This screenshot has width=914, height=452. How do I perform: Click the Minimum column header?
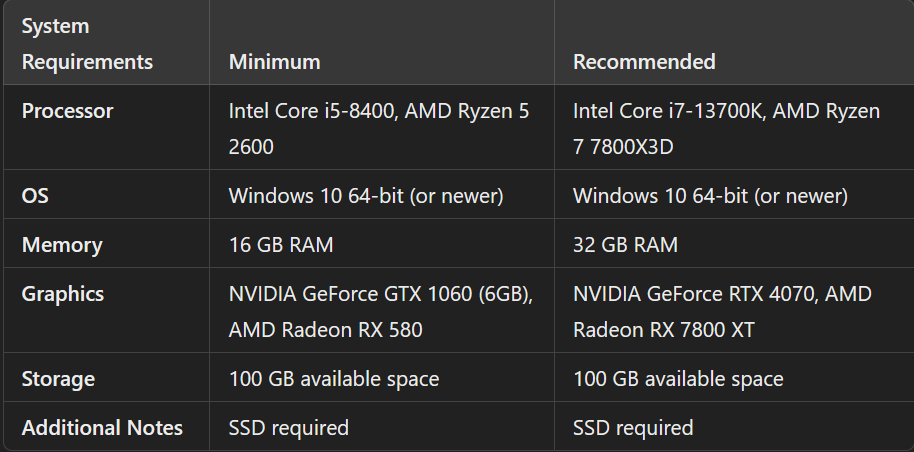point(274,62)
